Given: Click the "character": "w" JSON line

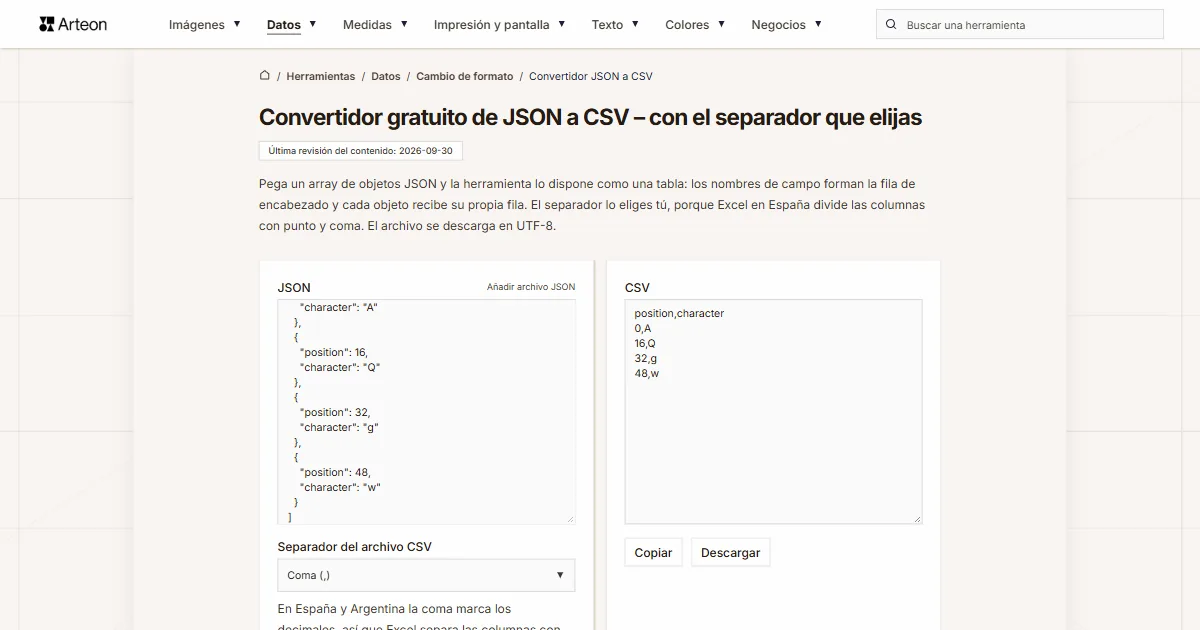Looking at the screenshot, I should click(340, 487).
